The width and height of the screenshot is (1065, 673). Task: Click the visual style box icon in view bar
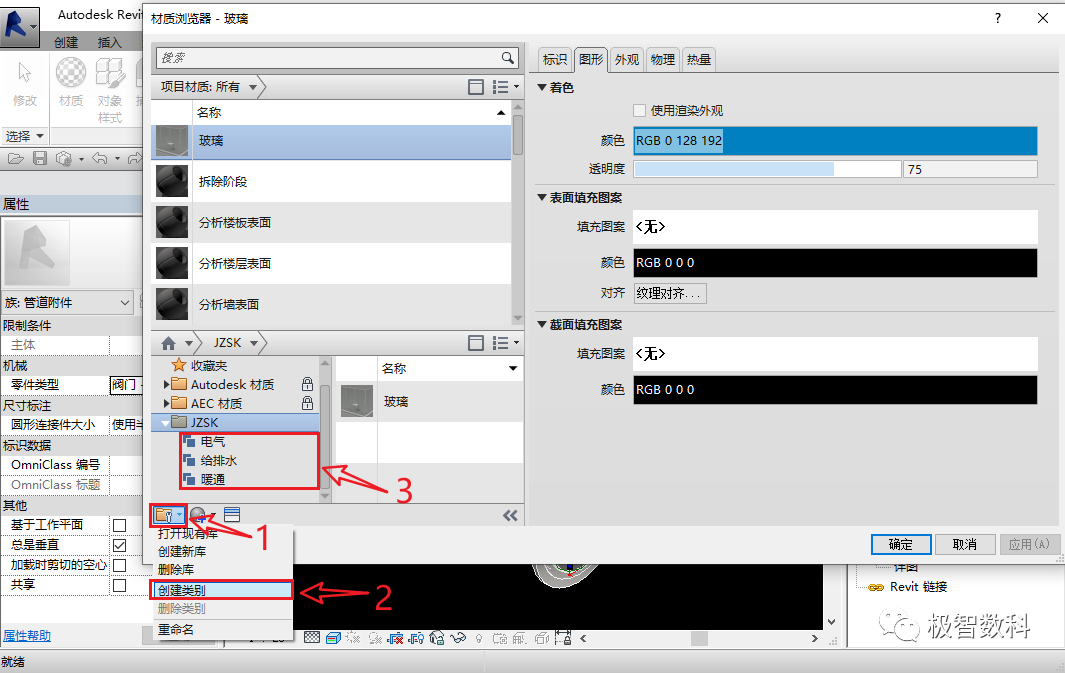[333, 638]
